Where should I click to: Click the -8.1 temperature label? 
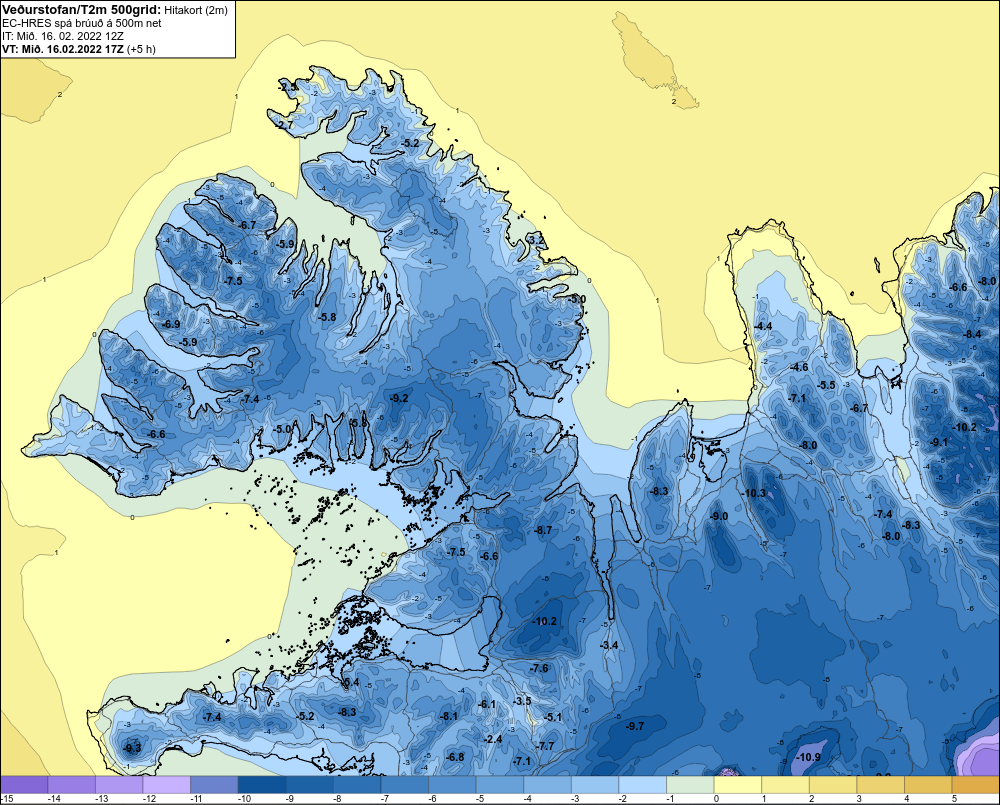(x=448, y=716)
